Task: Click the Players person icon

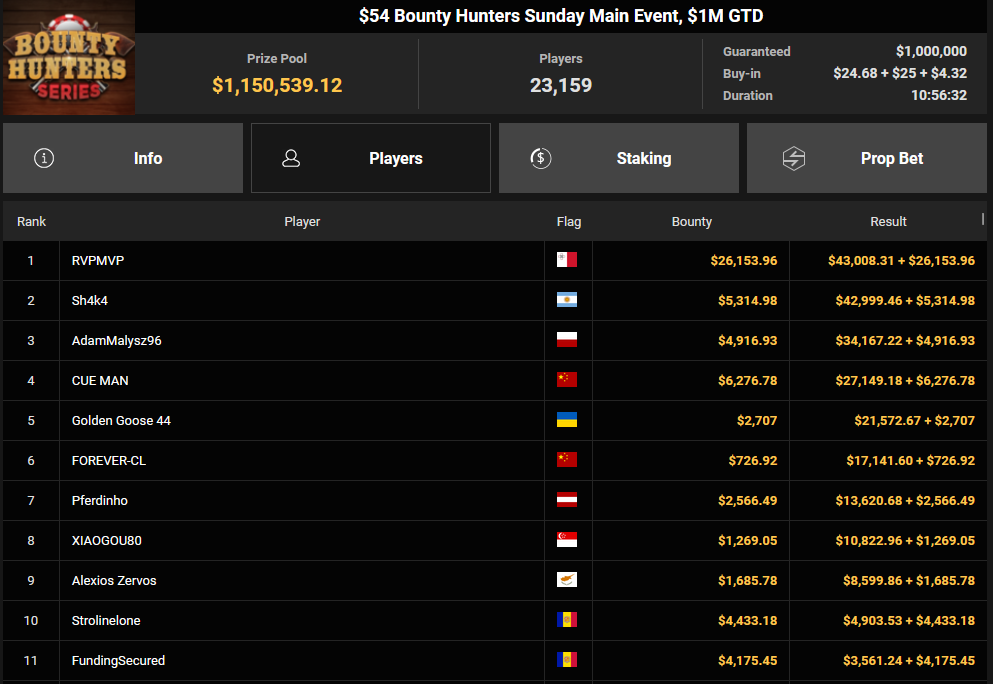Action: tap(292, 158)
